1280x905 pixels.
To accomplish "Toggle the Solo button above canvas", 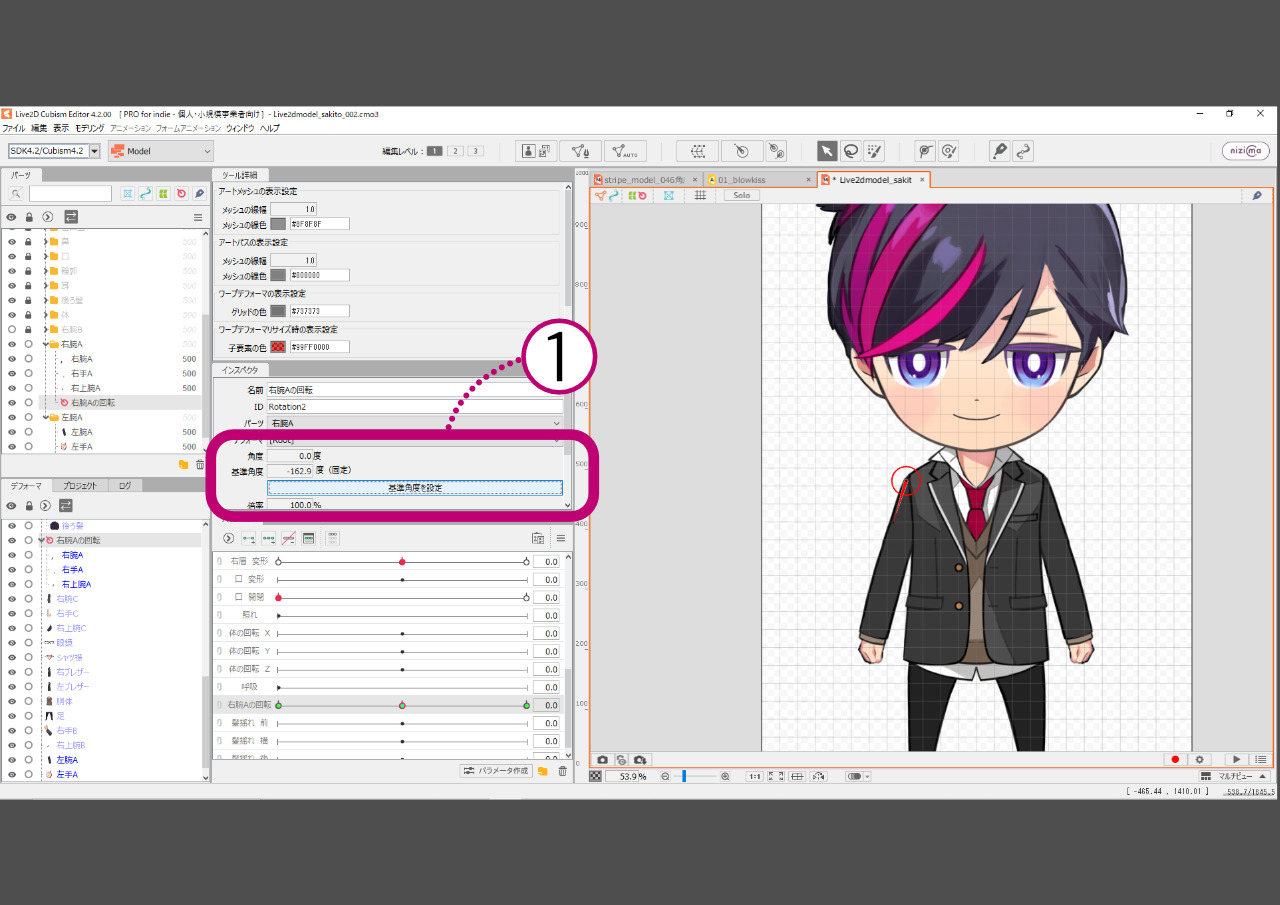I will click(x=741, y=195).
